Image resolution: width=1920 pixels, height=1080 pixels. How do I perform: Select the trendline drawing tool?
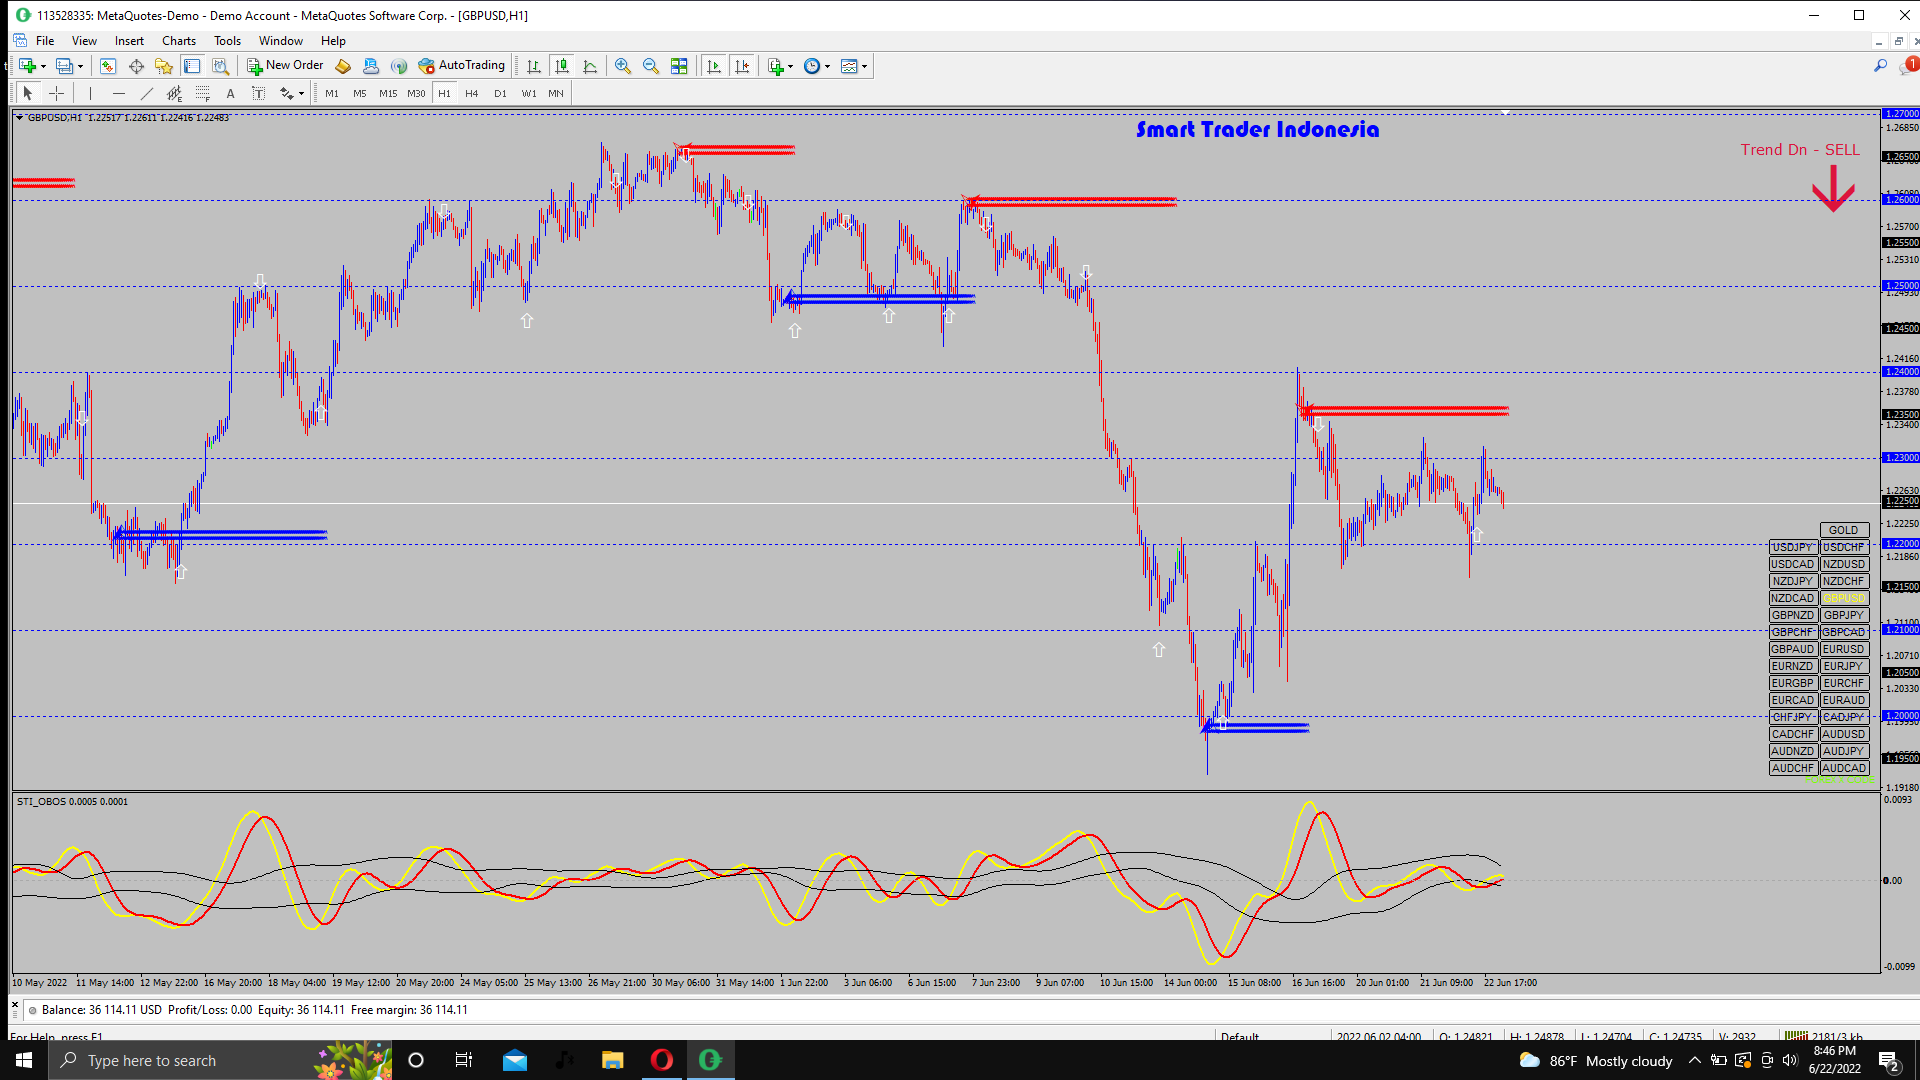pos(147,93)
